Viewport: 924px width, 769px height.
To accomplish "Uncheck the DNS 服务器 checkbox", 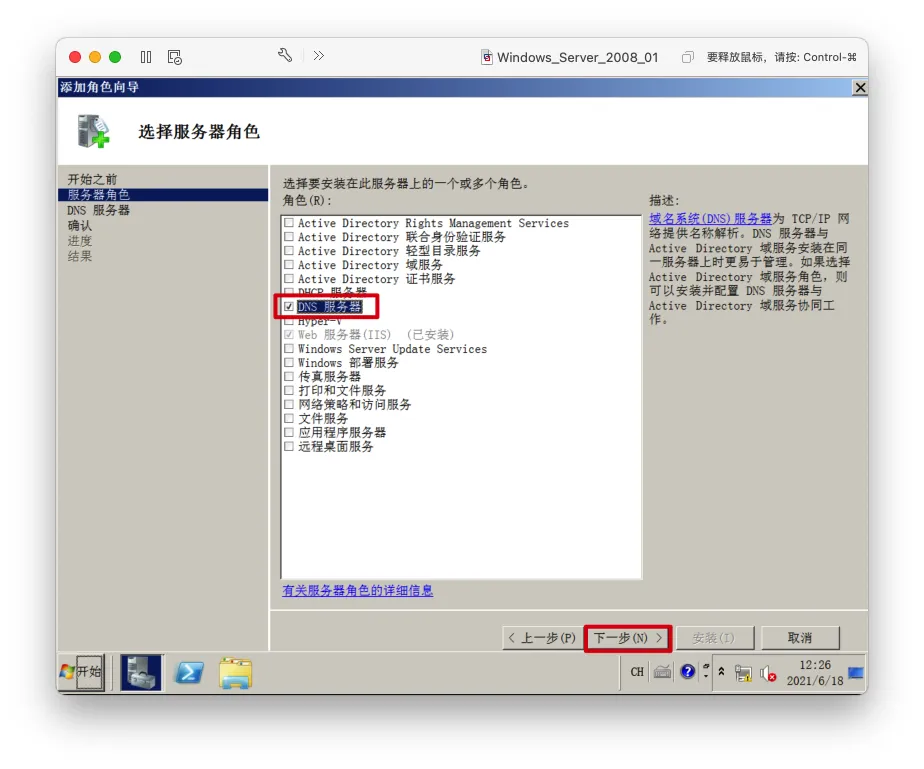I will pos(289,306).
